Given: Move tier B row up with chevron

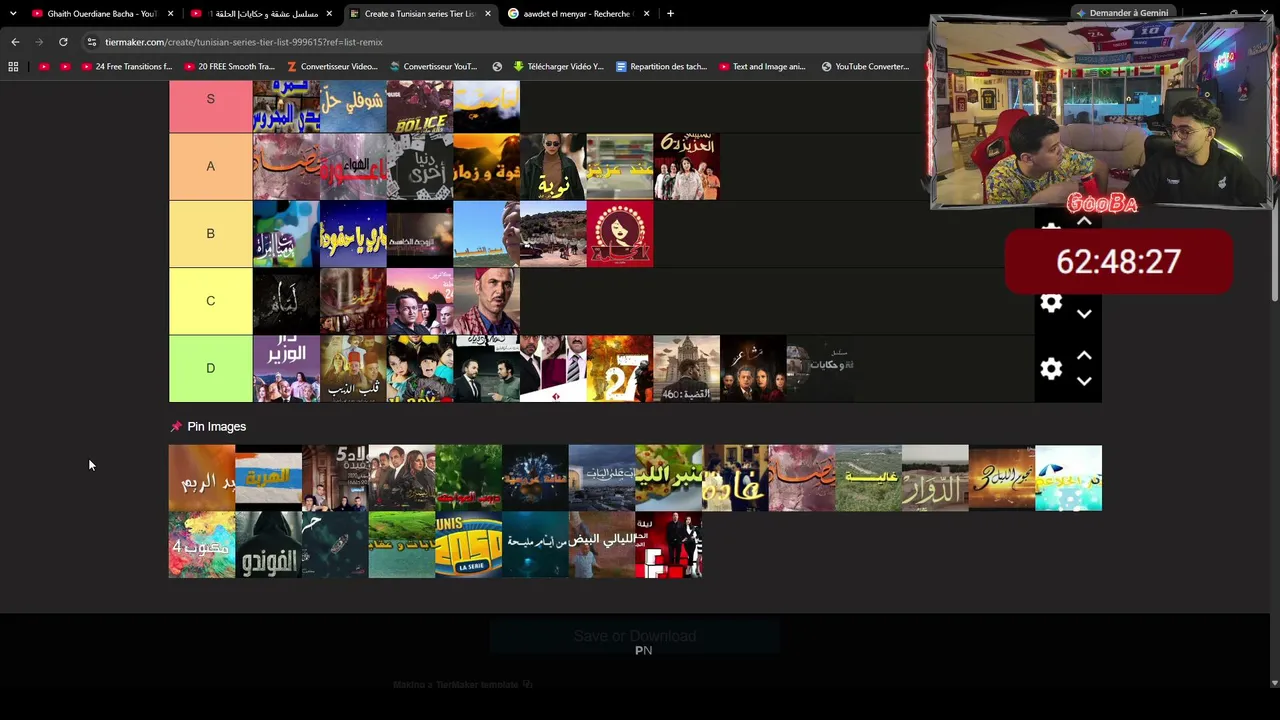Looking at the screenshot, I should pyautogui.click(x=1084, y=221).
